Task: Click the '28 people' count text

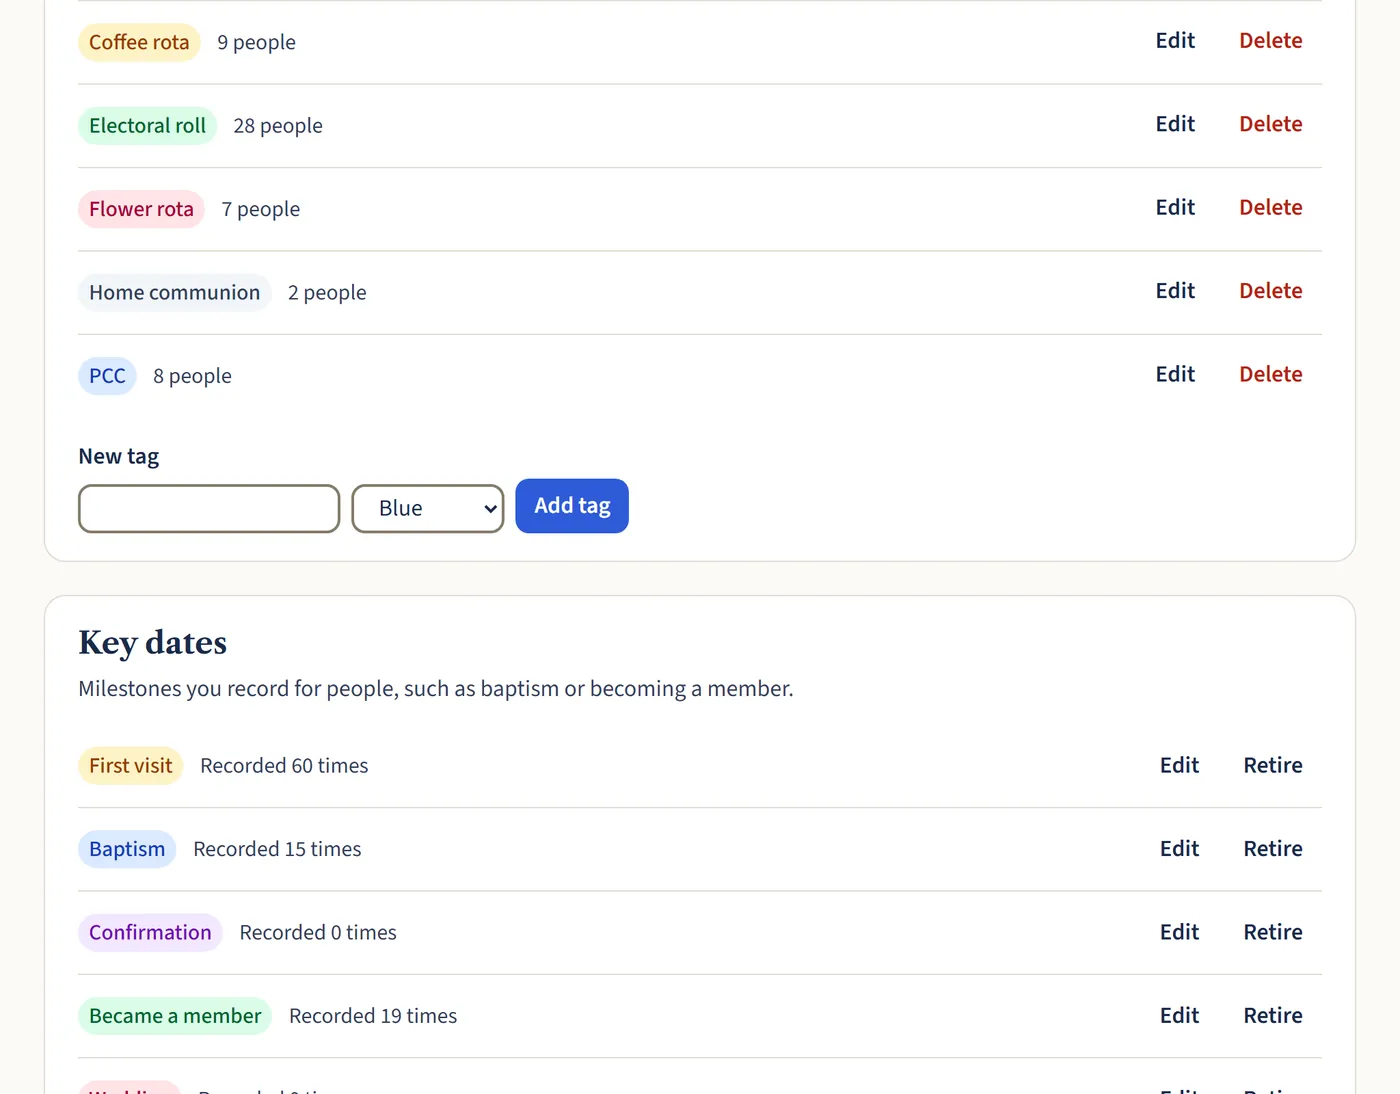Action: pos(278,126)
